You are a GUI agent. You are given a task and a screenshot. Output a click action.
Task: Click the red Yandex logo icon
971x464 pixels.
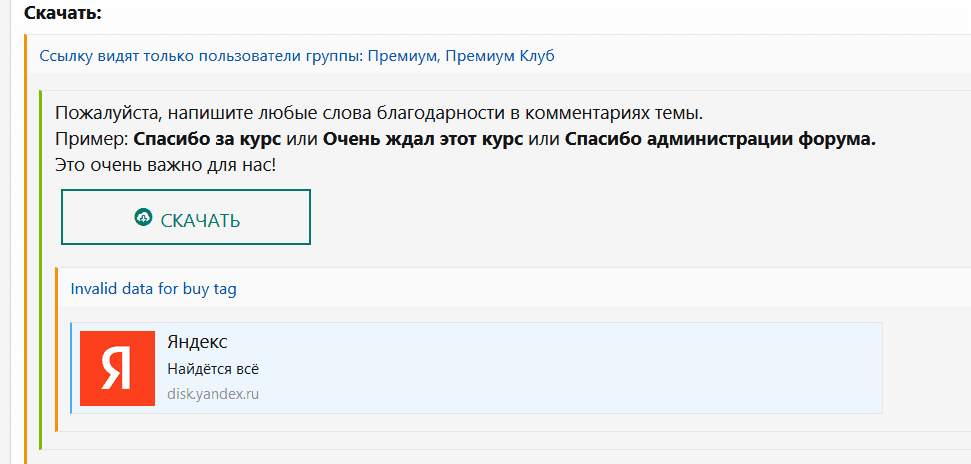[117, 368]
